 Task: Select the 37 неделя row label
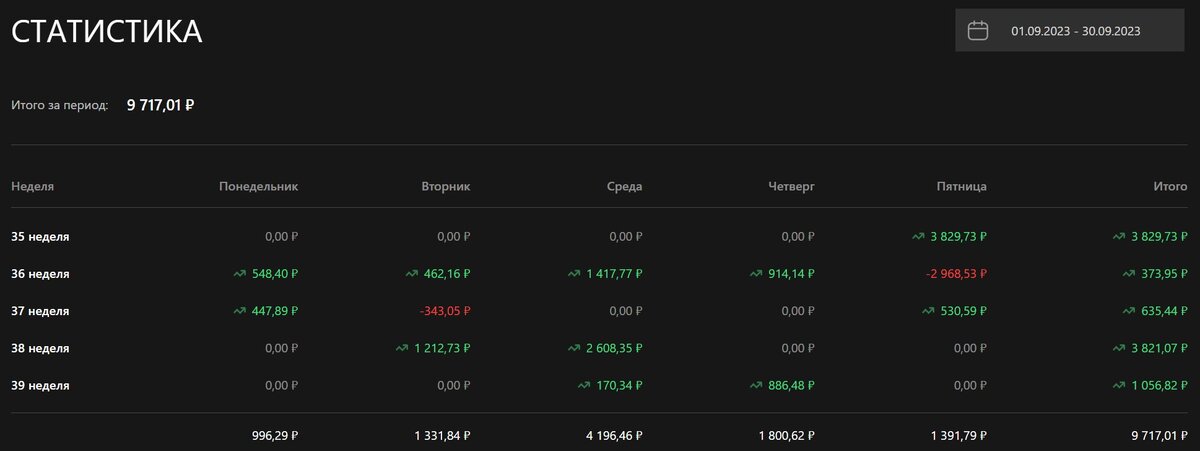coord(40,311)
